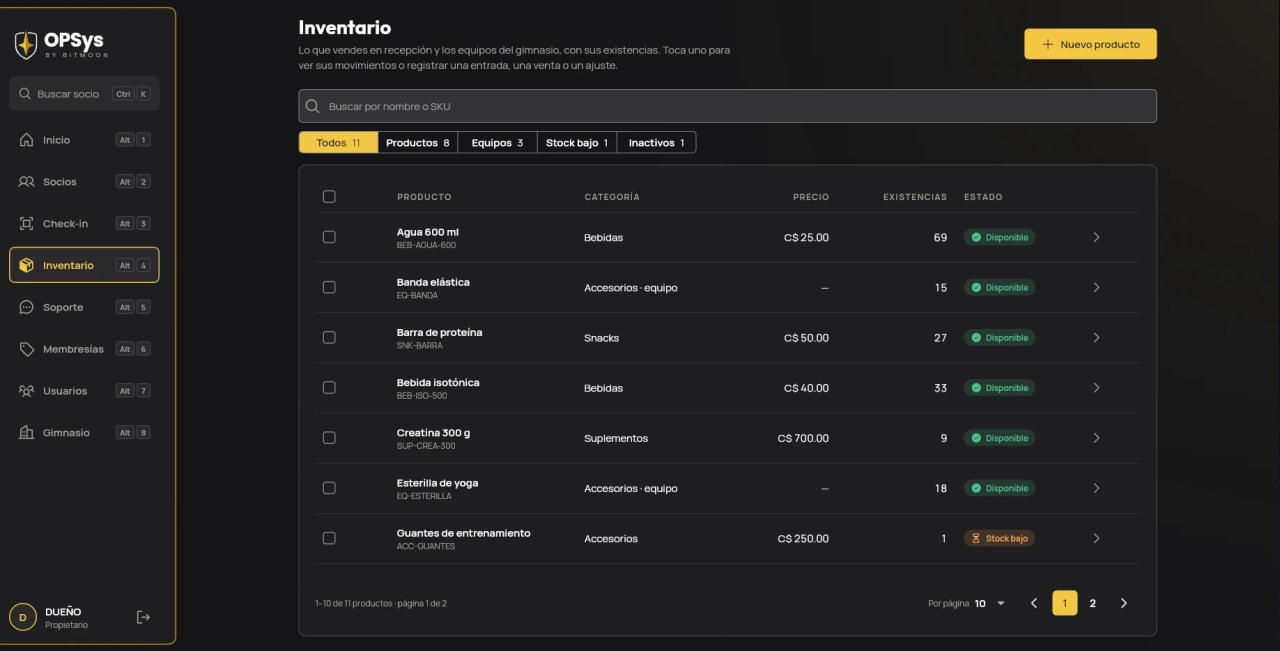This screenshot has height=651, width=1280.
Task: Click the Inventario box icon
Action: (26, 266)
